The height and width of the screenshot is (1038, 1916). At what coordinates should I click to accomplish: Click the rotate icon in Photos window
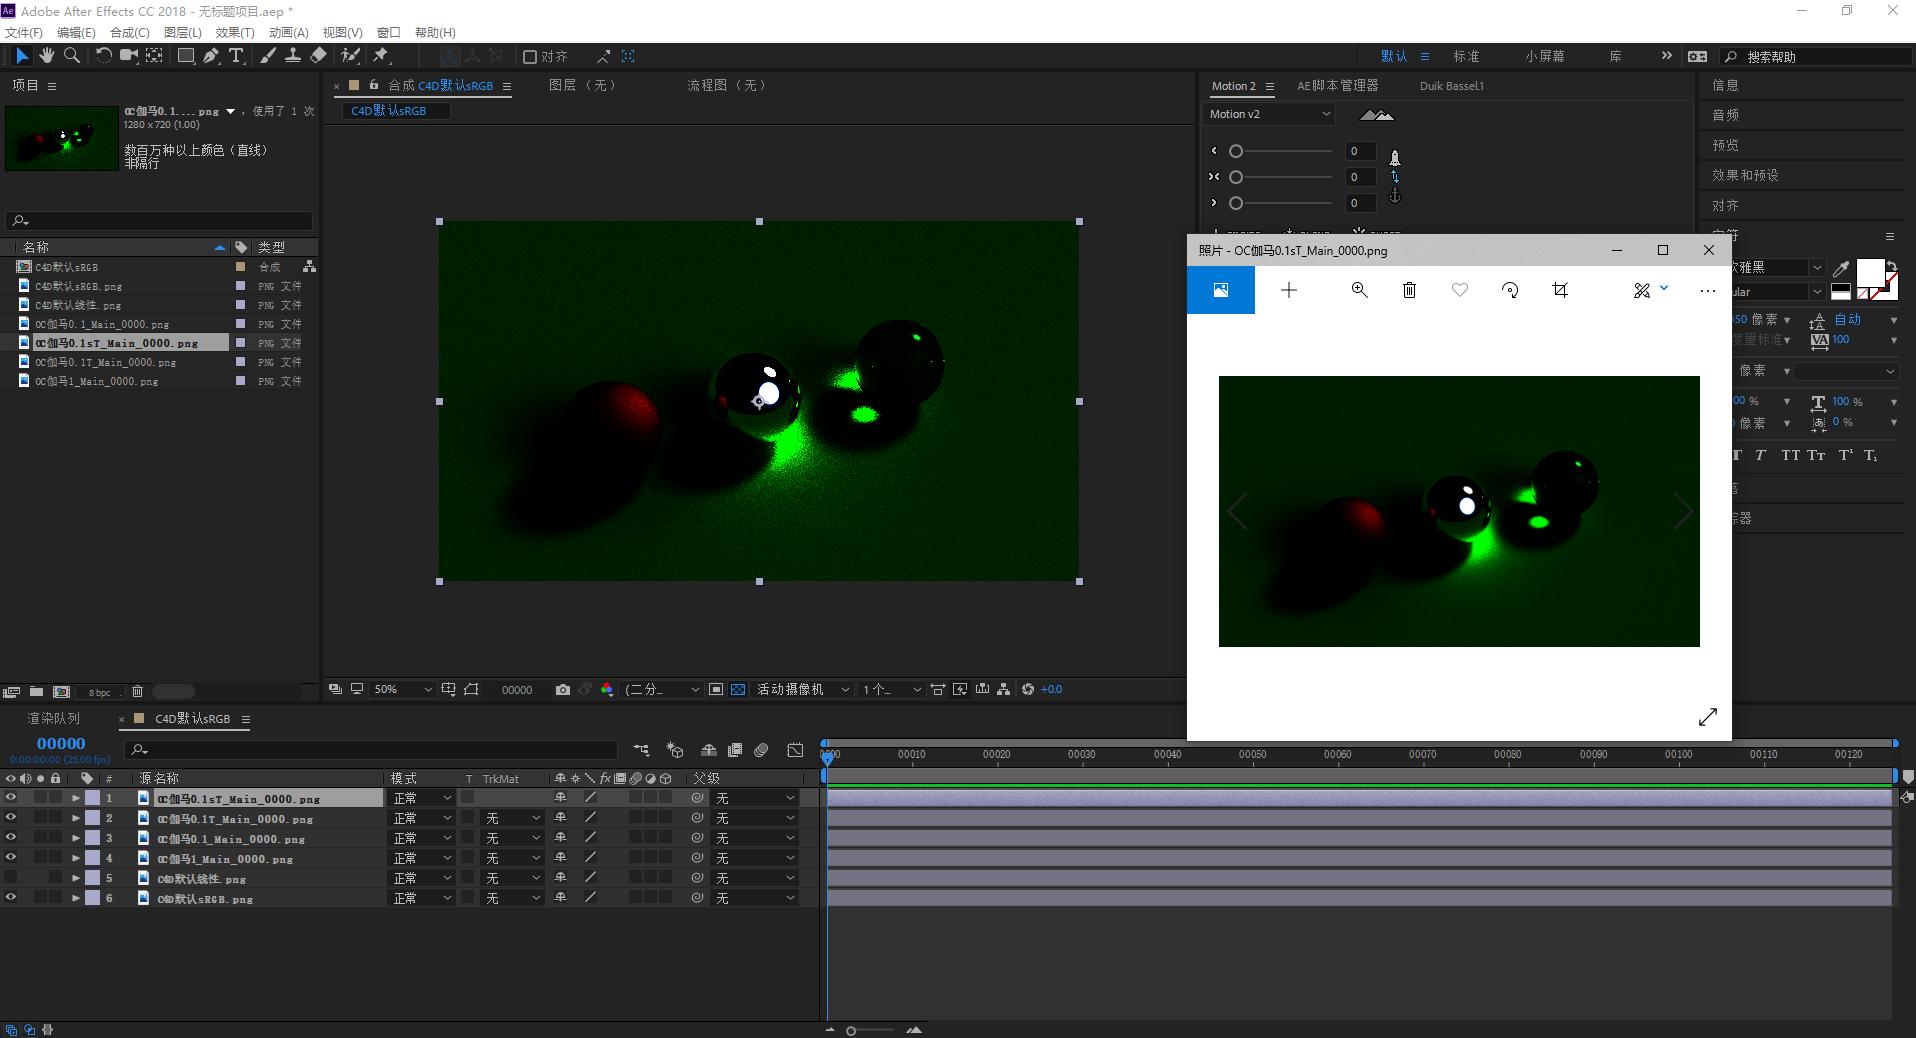pyautogui.click(x=1510, y=290)
